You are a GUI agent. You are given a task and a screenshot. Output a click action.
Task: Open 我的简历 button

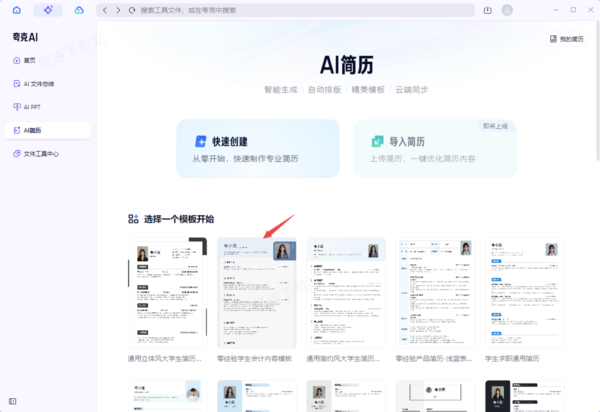pyautogui.click(x=566, y=39)
